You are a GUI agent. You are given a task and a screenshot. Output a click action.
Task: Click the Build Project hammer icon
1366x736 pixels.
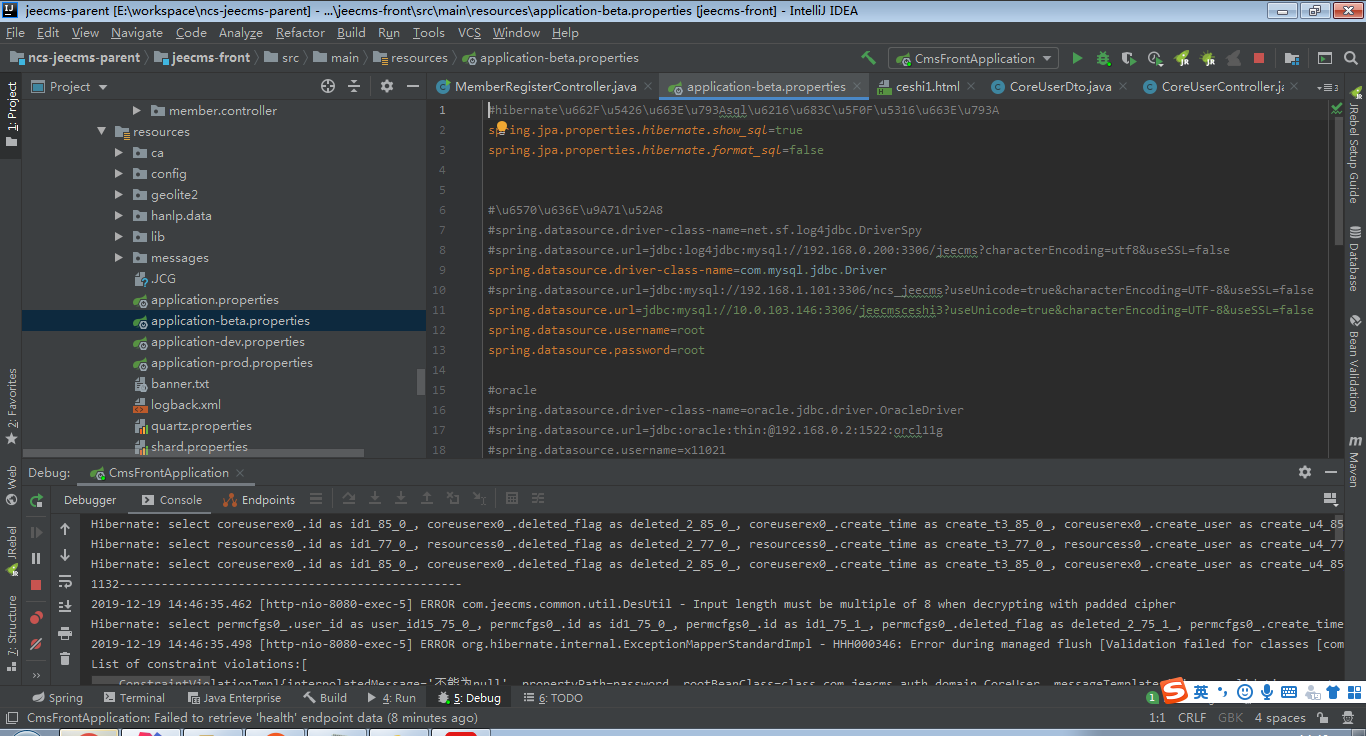[868, 58]
